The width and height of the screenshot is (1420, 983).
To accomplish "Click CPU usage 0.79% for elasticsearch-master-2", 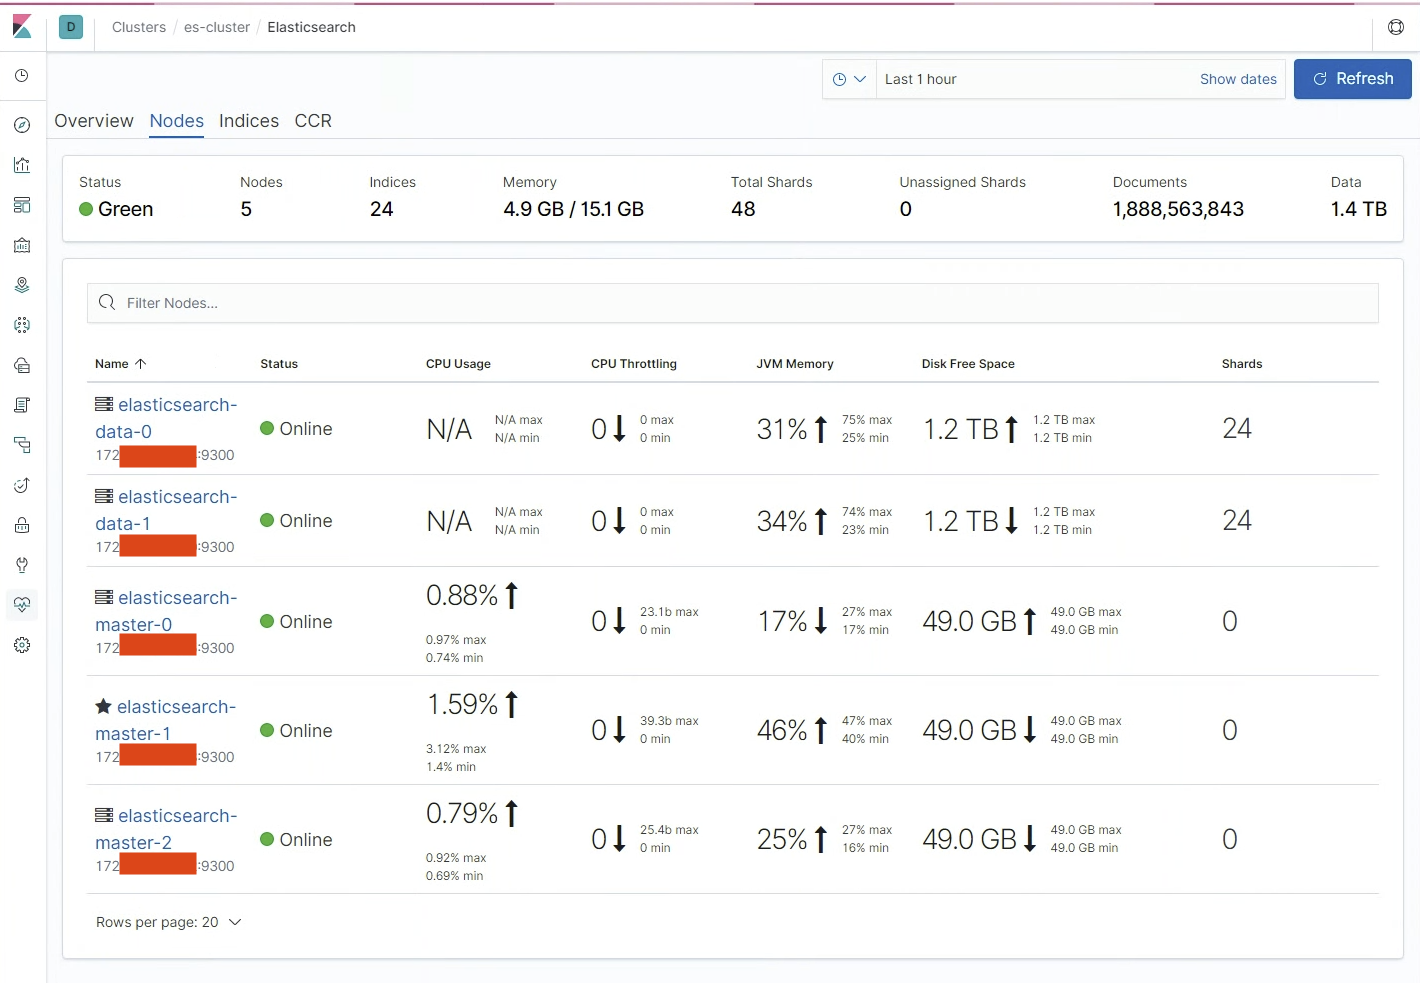I will (x=462, y=813).
